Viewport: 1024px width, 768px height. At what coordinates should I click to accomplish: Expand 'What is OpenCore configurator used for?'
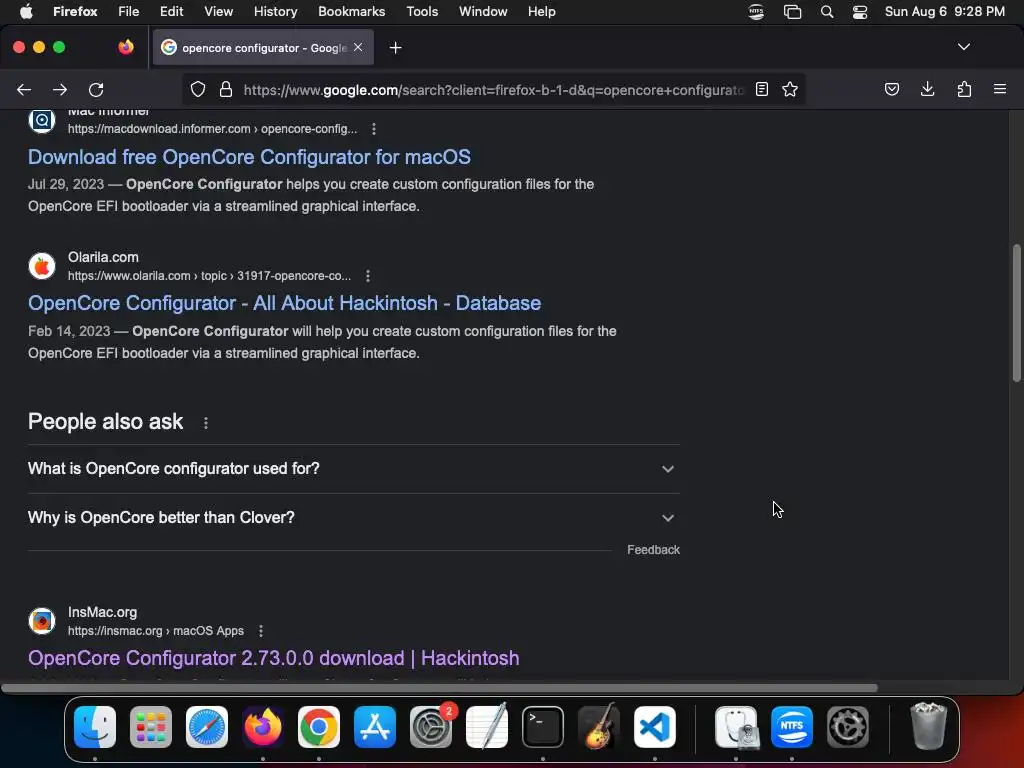353,469
